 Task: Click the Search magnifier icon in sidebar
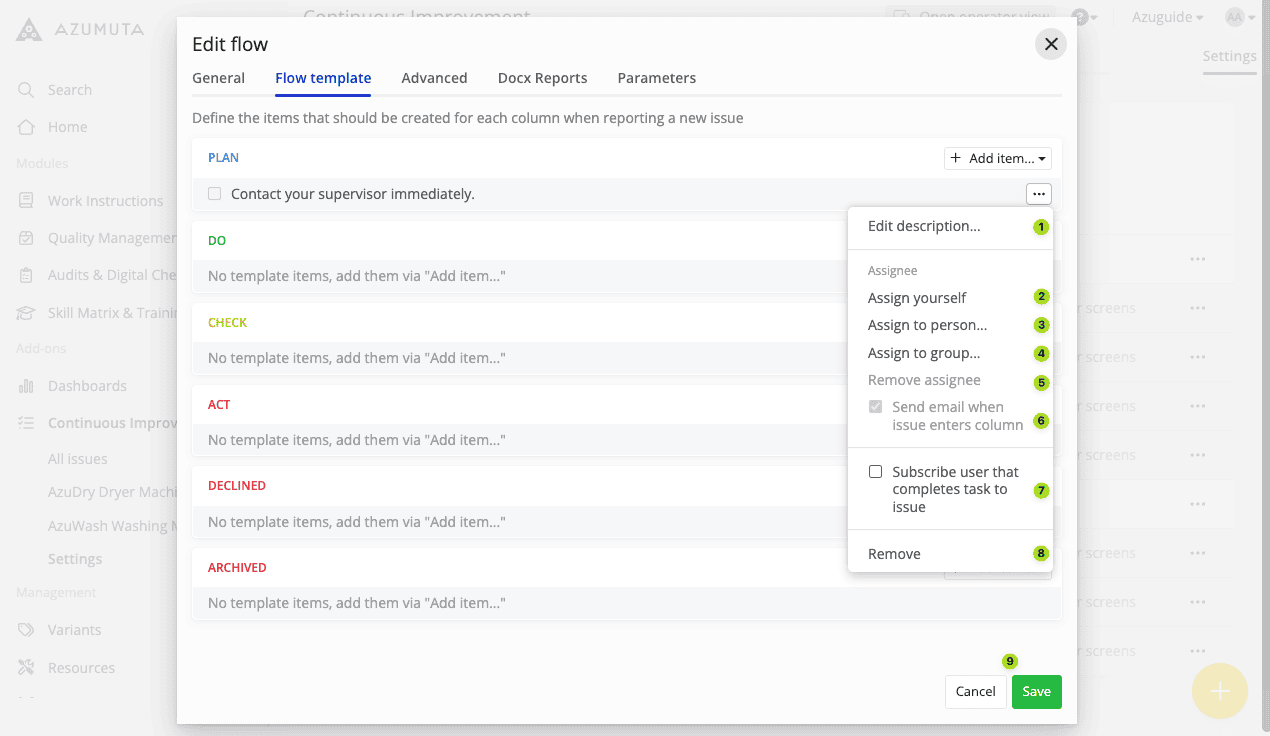tap(27, 90)
